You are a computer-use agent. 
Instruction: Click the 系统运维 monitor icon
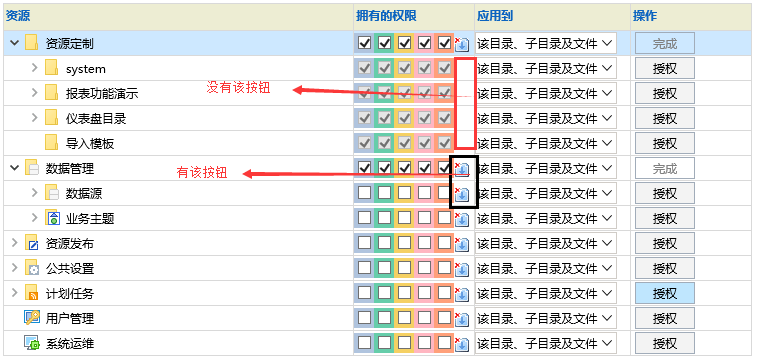[x=32, y=343]
